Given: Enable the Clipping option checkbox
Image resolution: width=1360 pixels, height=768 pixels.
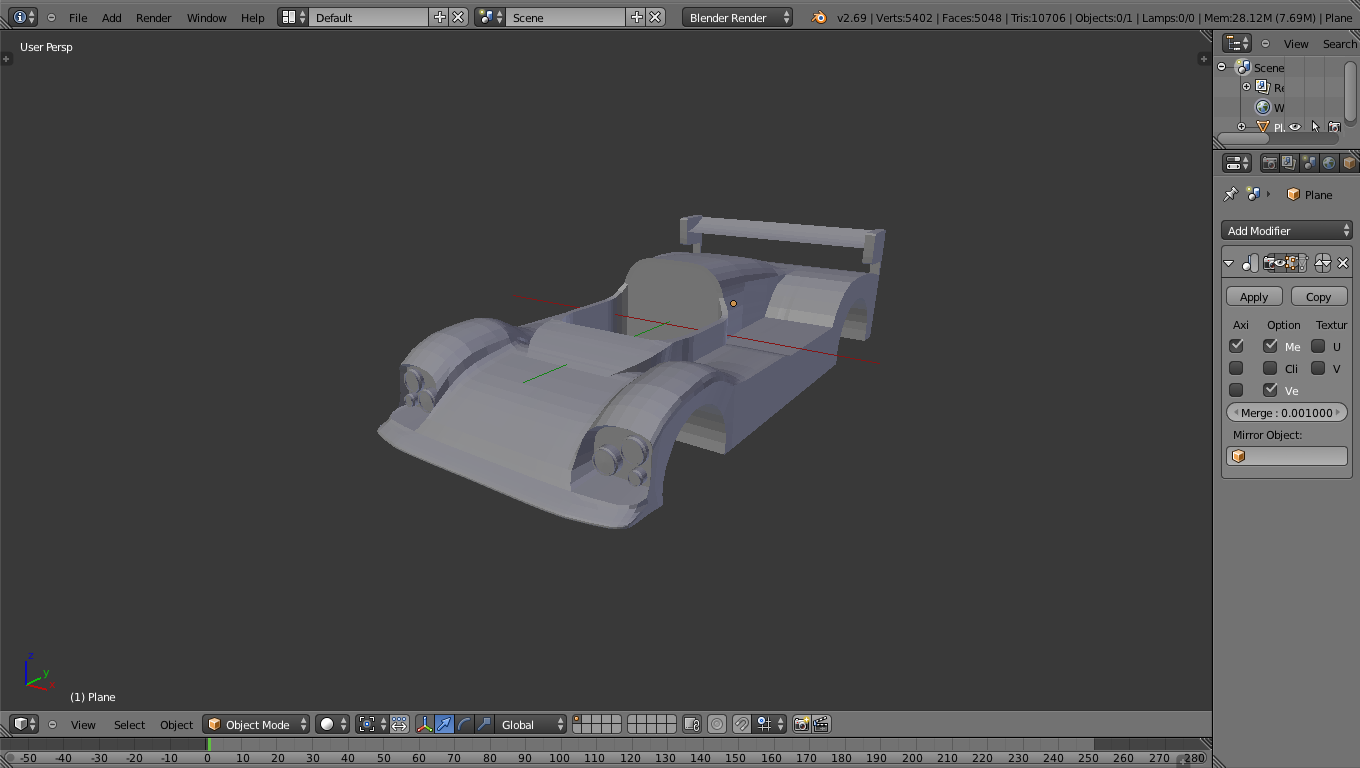Looking at the screenshot, I should [1270, 368].
